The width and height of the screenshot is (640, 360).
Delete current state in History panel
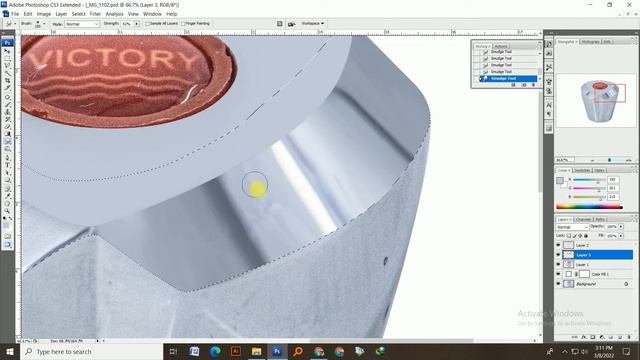[x=533, y=85]
